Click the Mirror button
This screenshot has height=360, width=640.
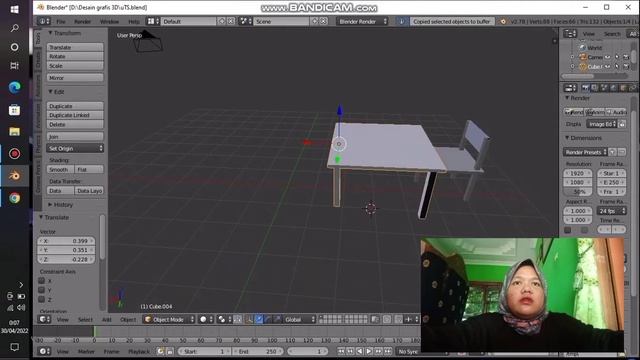tap(75, 78)
